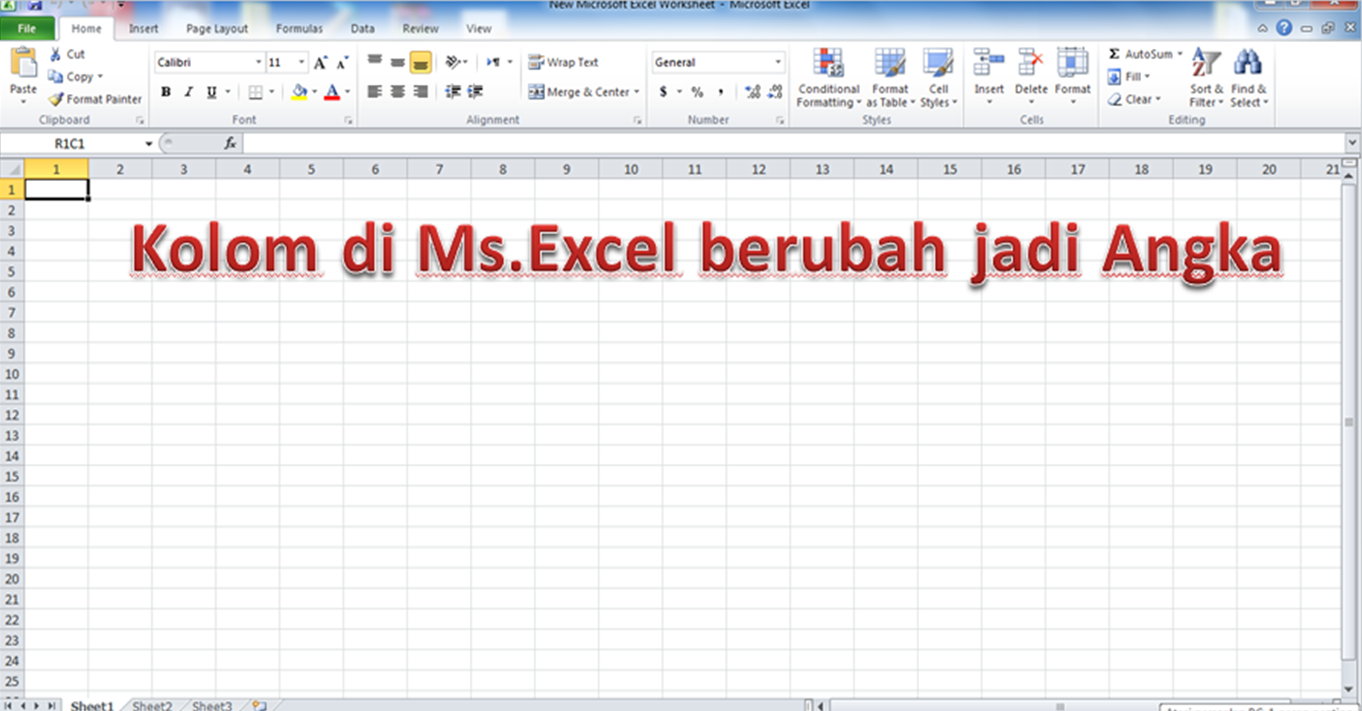
Task: Apply comma style number format
Action: pos(720,92)
